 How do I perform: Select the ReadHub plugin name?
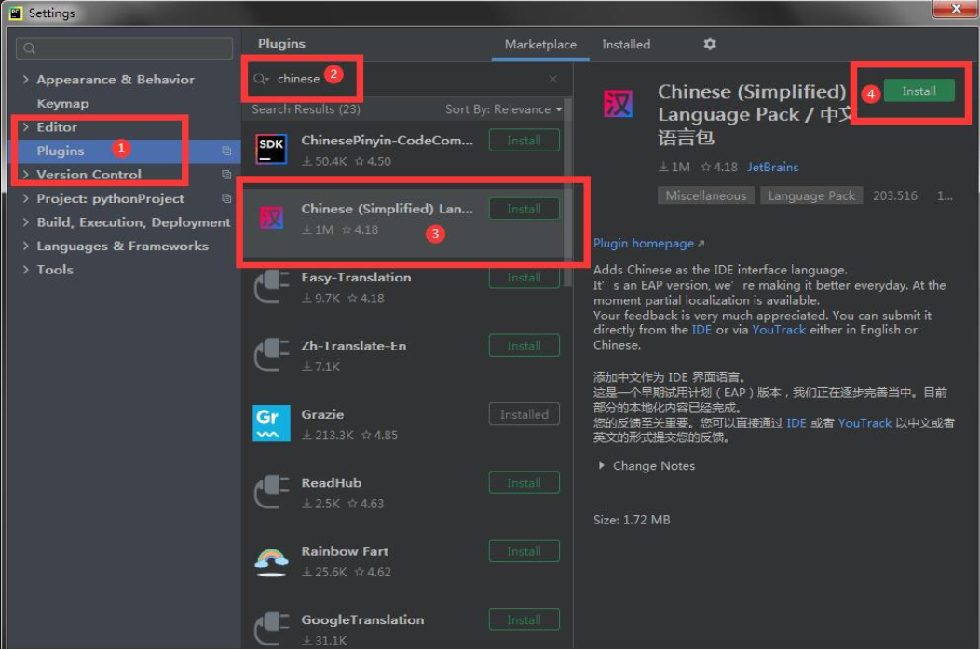[331, 482]
